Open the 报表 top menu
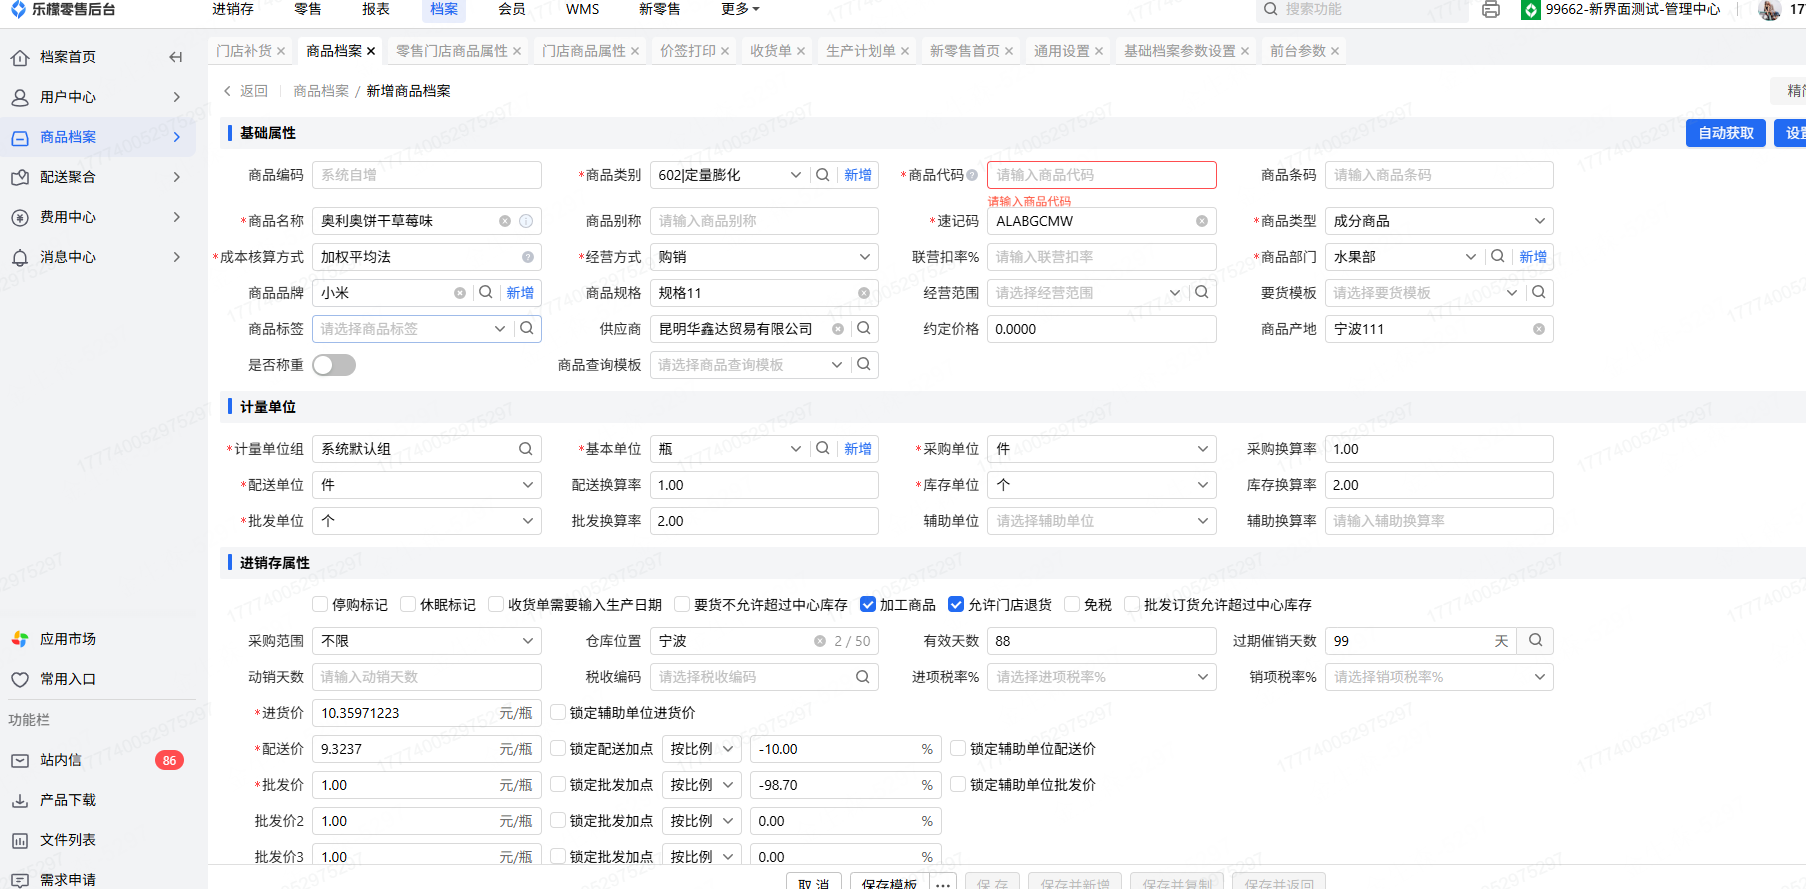 [x=376, y=9]
